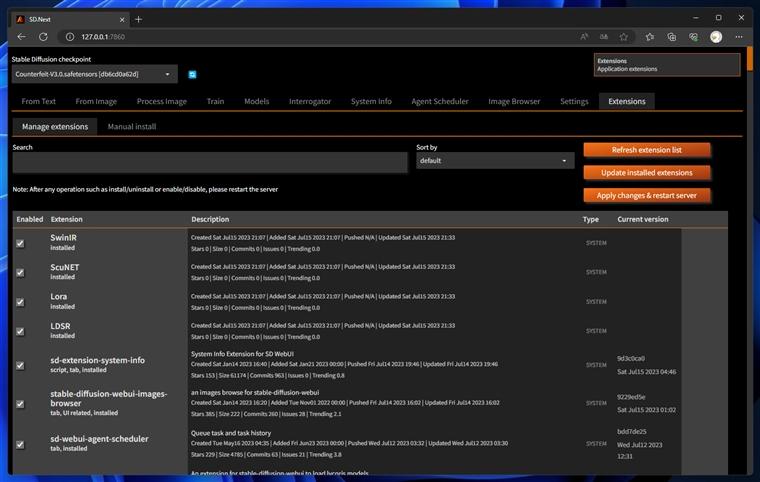Toggle stable-diffusion-webui-images-browser checkbox
Image resolution: width=760 pixels, height=482 pixels.
20,403
